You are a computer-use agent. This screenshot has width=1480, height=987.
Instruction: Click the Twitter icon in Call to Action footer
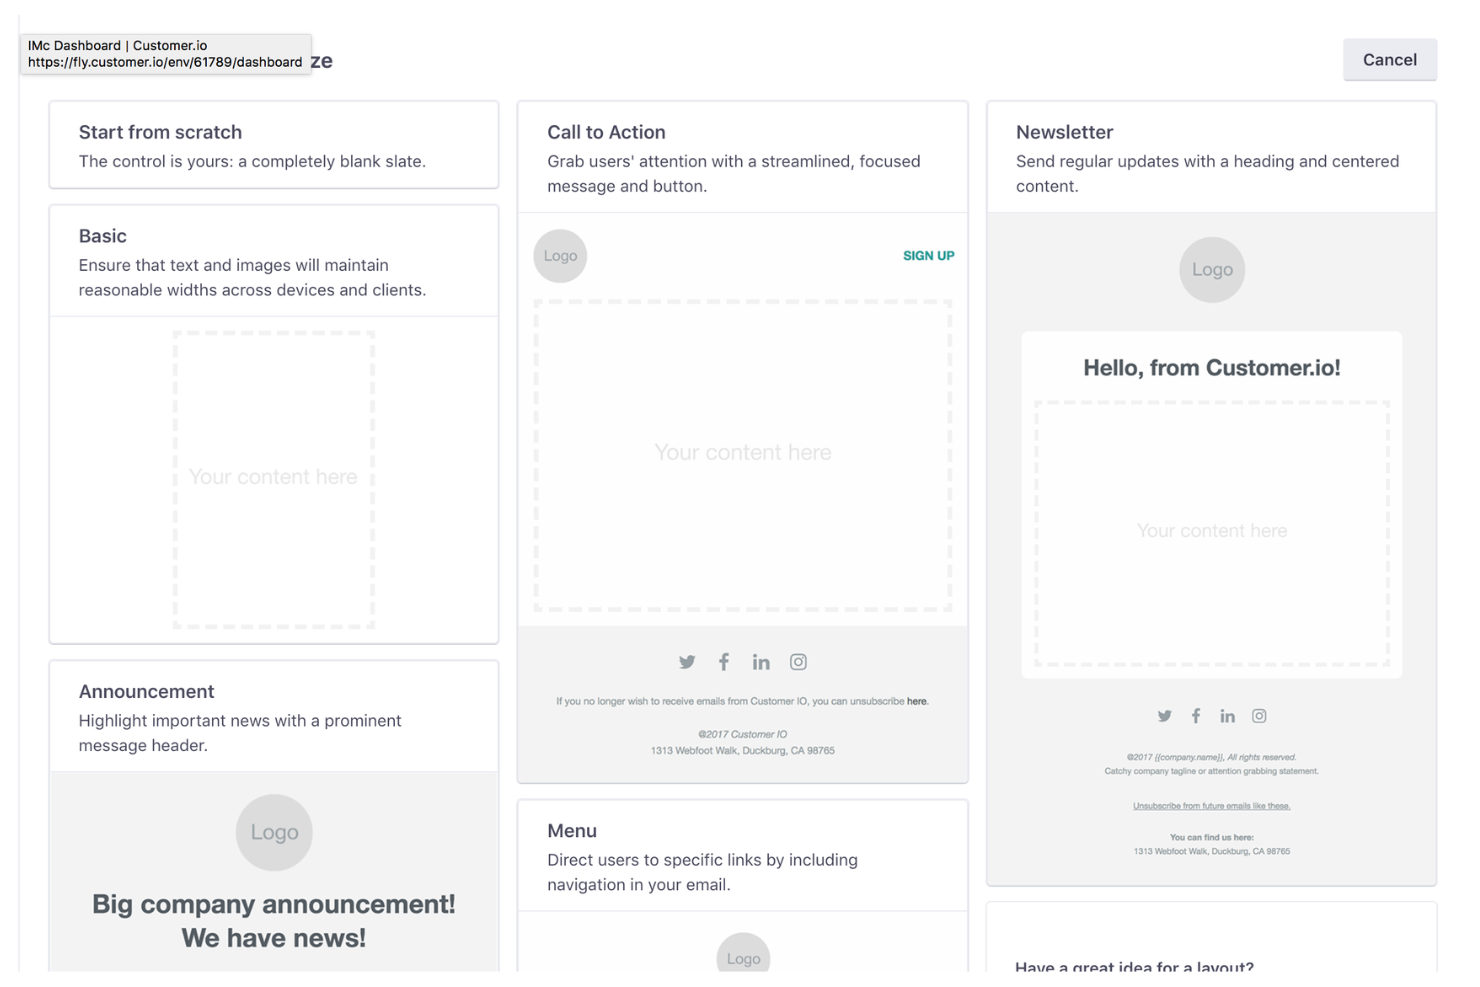[687, 661]
